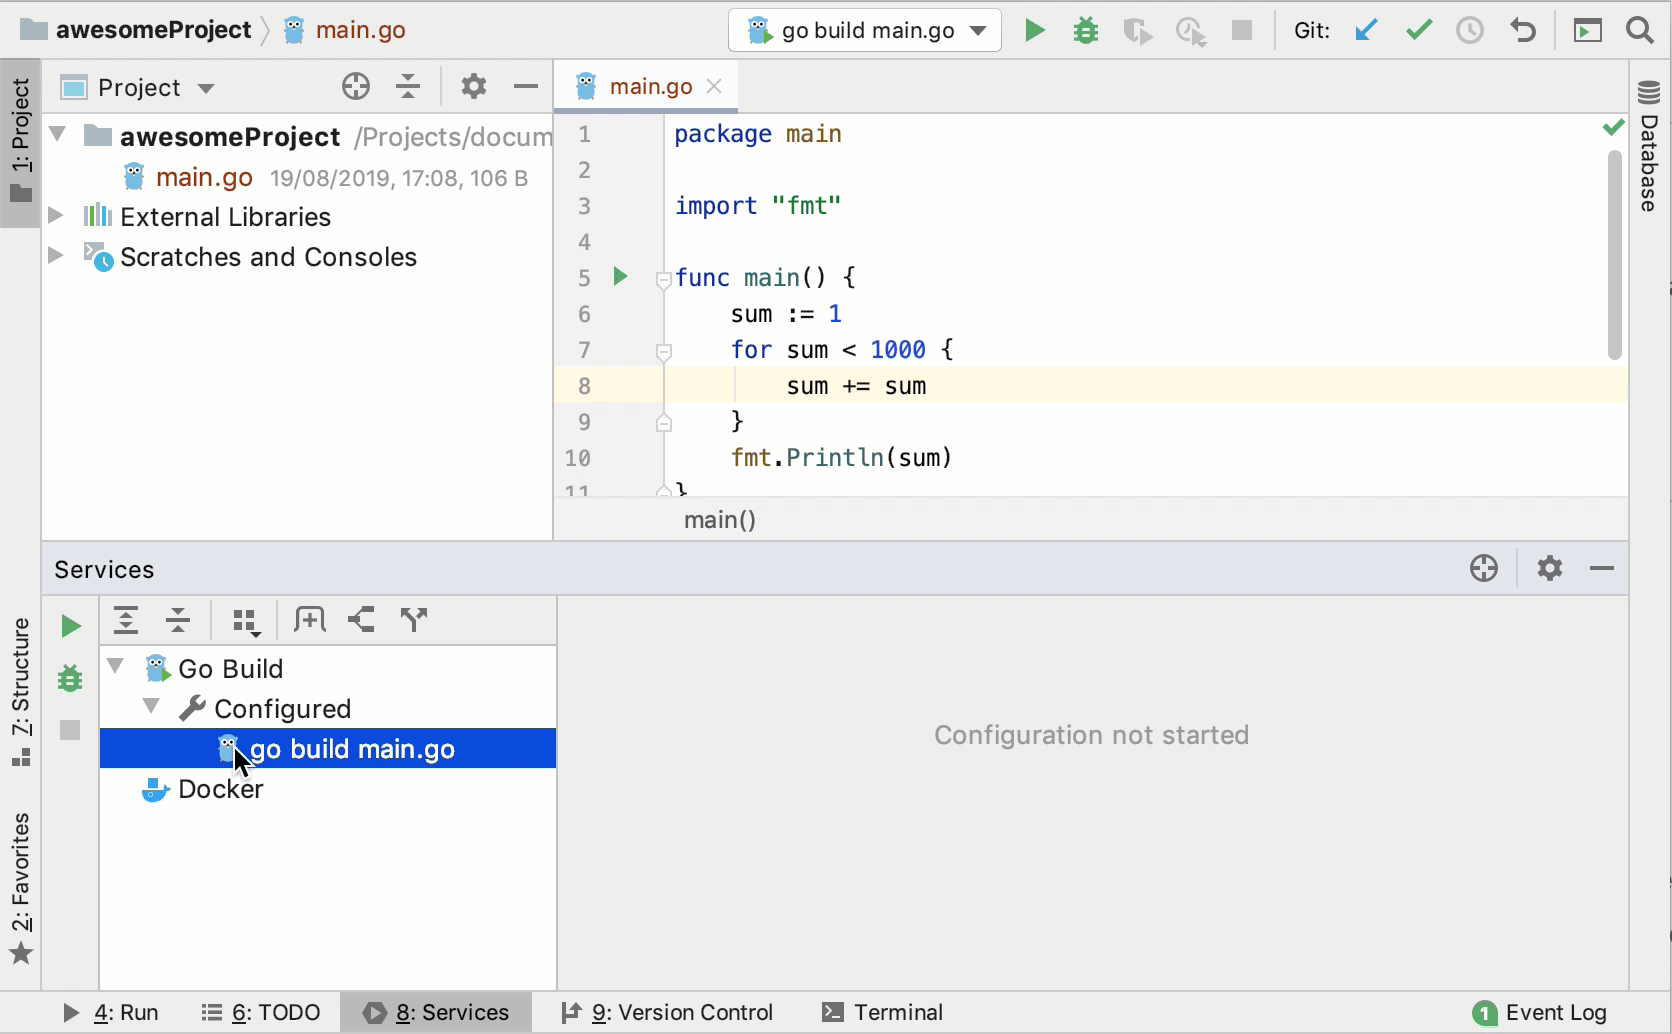Click the Services panel crosshair icon
Viewport: 1672px width, 1034px height.
click(1484, 568)
